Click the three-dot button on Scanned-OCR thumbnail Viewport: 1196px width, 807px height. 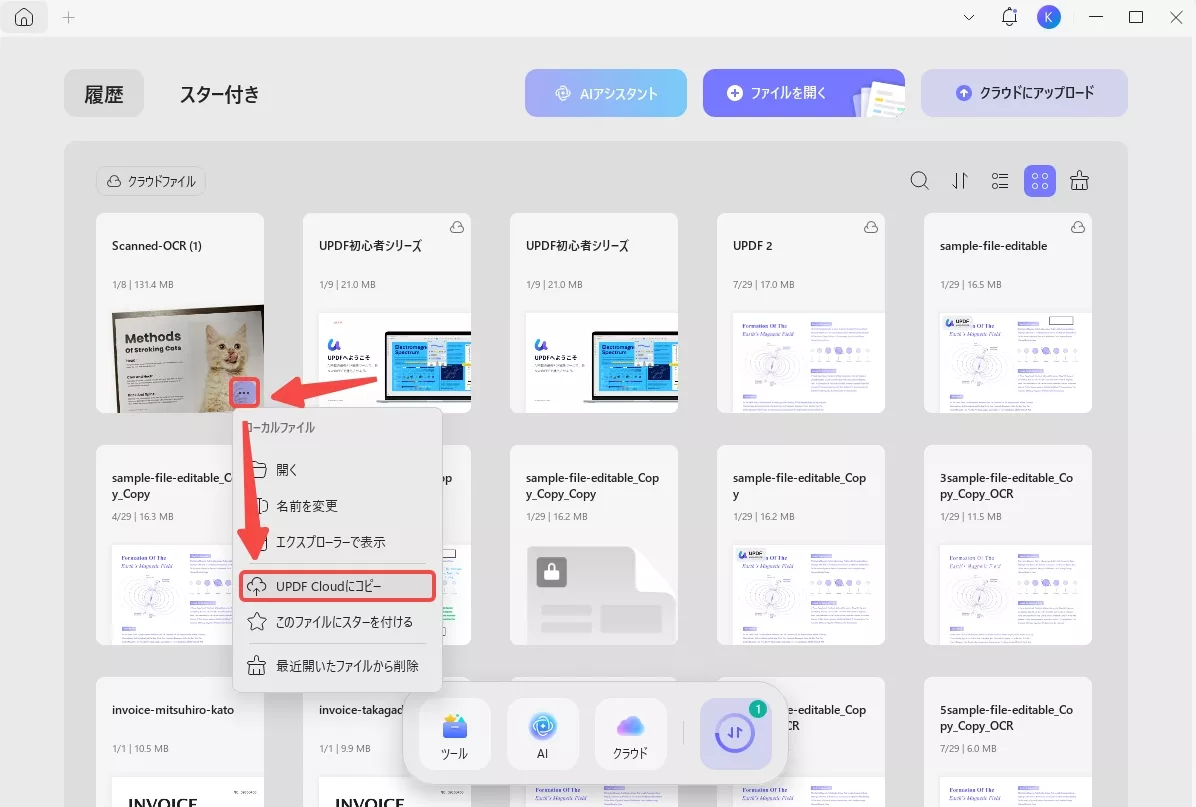coord(244,393)
